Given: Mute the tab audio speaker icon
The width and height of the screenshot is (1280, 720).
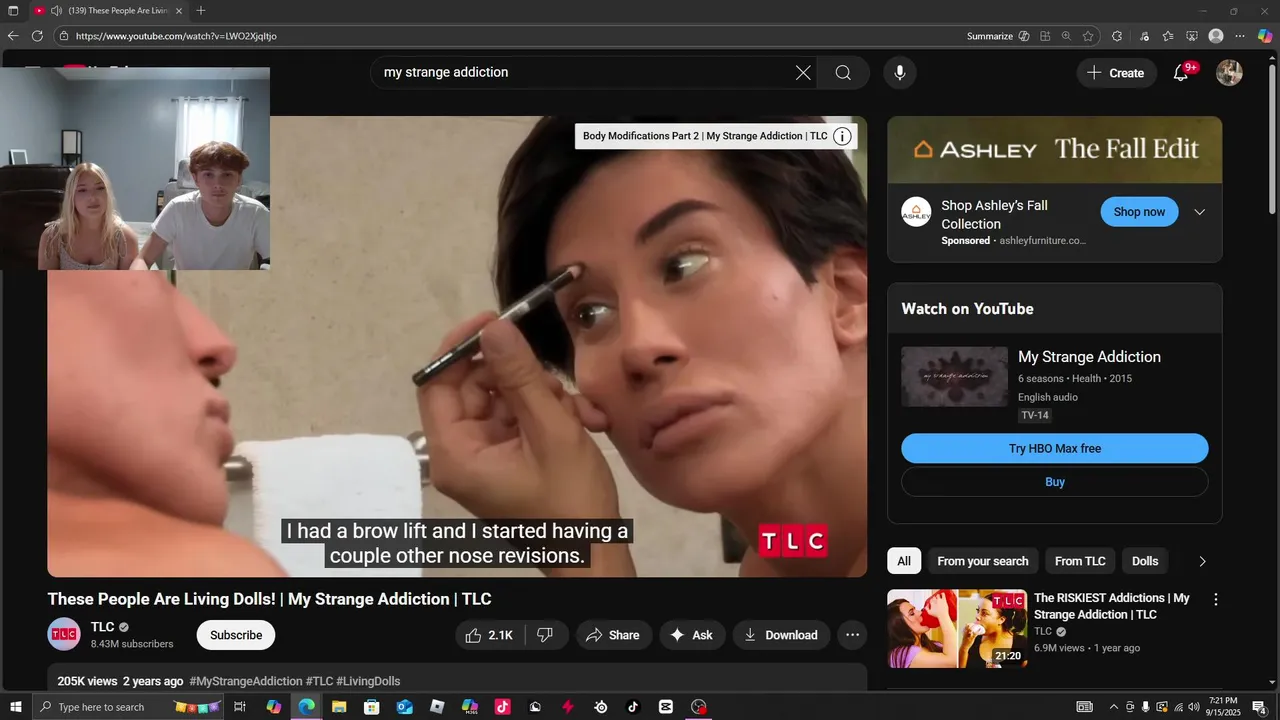Looking at the screenshot, I should point(56,11).
